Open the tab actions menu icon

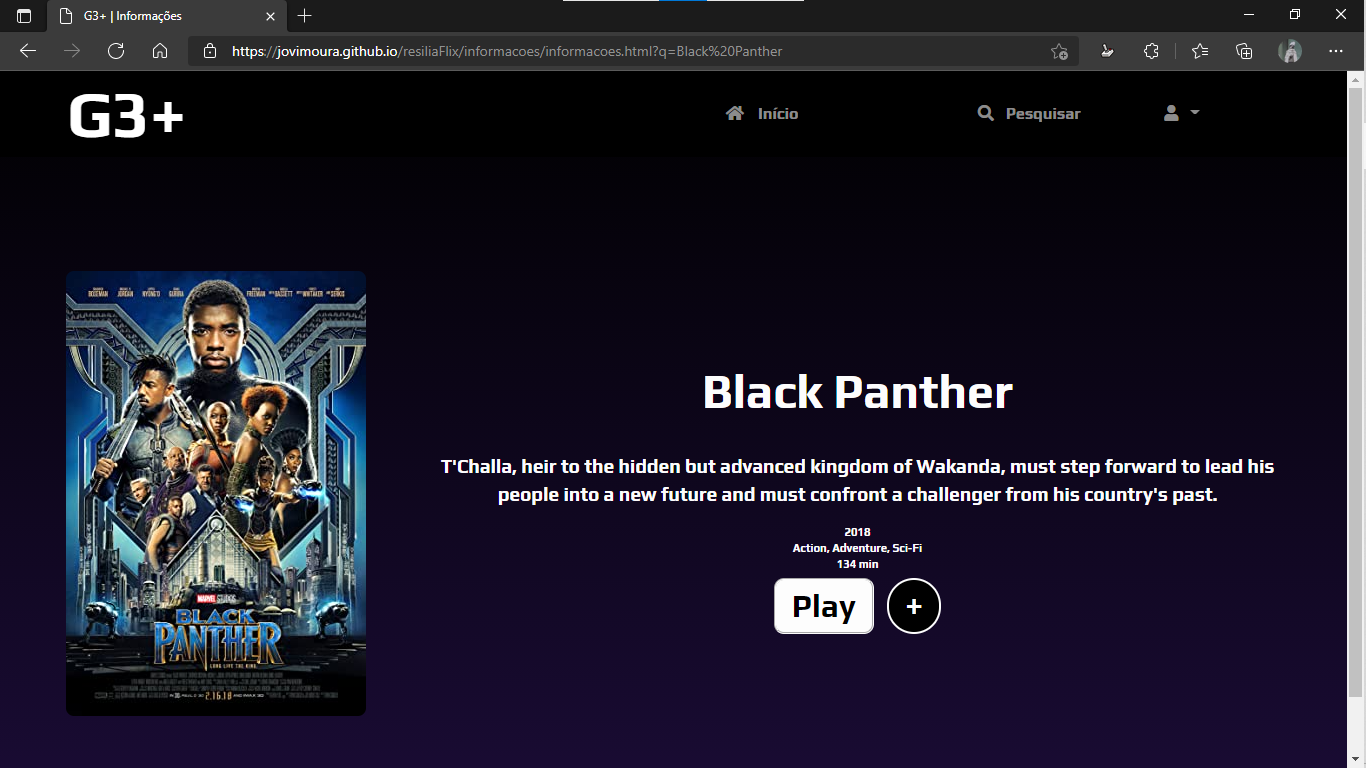pyautogui.click(x=24, y=16)
